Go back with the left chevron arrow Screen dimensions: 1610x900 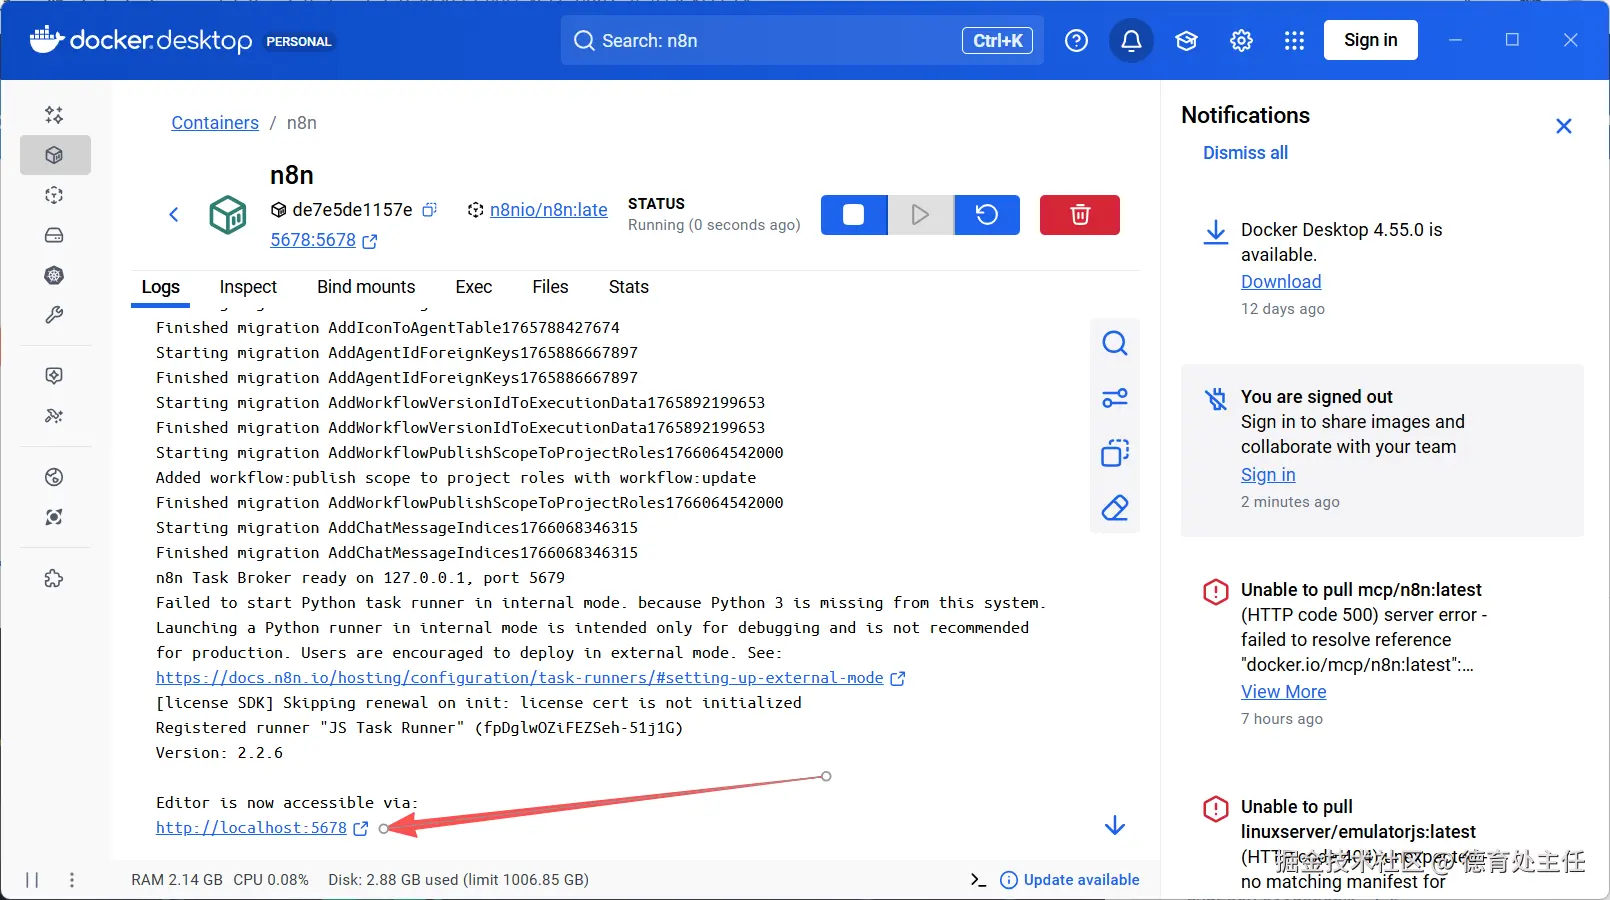[174, 214]
